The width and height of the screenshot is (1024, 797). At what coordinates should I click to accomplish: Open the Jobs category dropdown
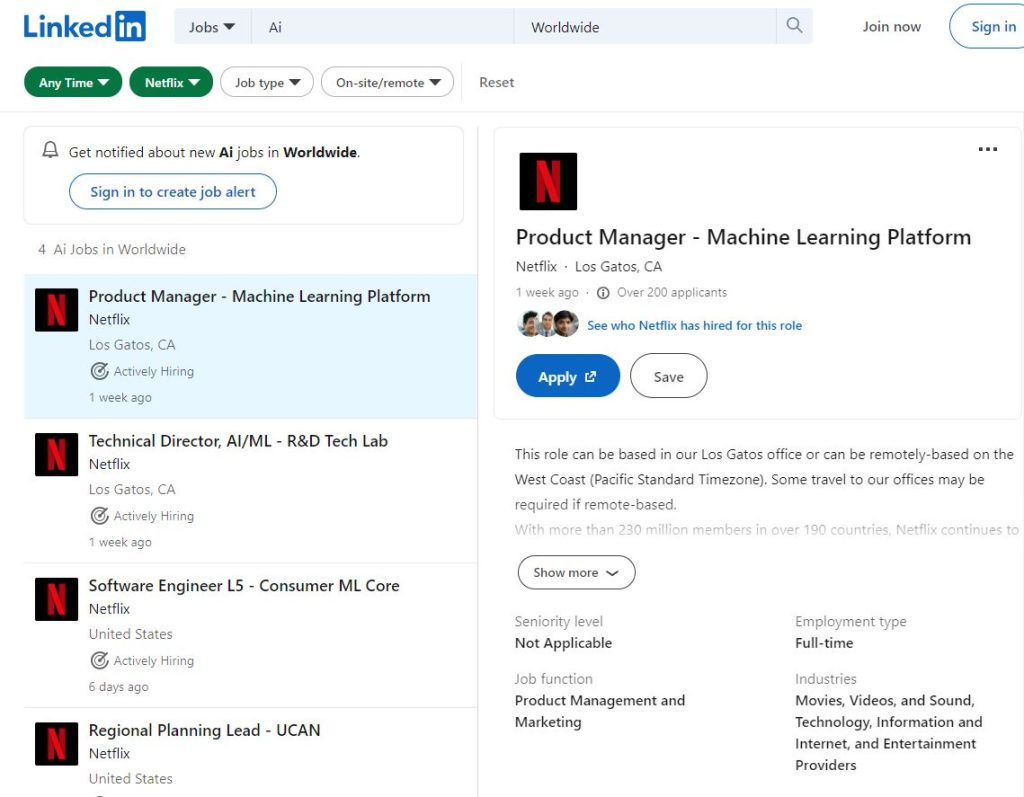click(212, 27)
